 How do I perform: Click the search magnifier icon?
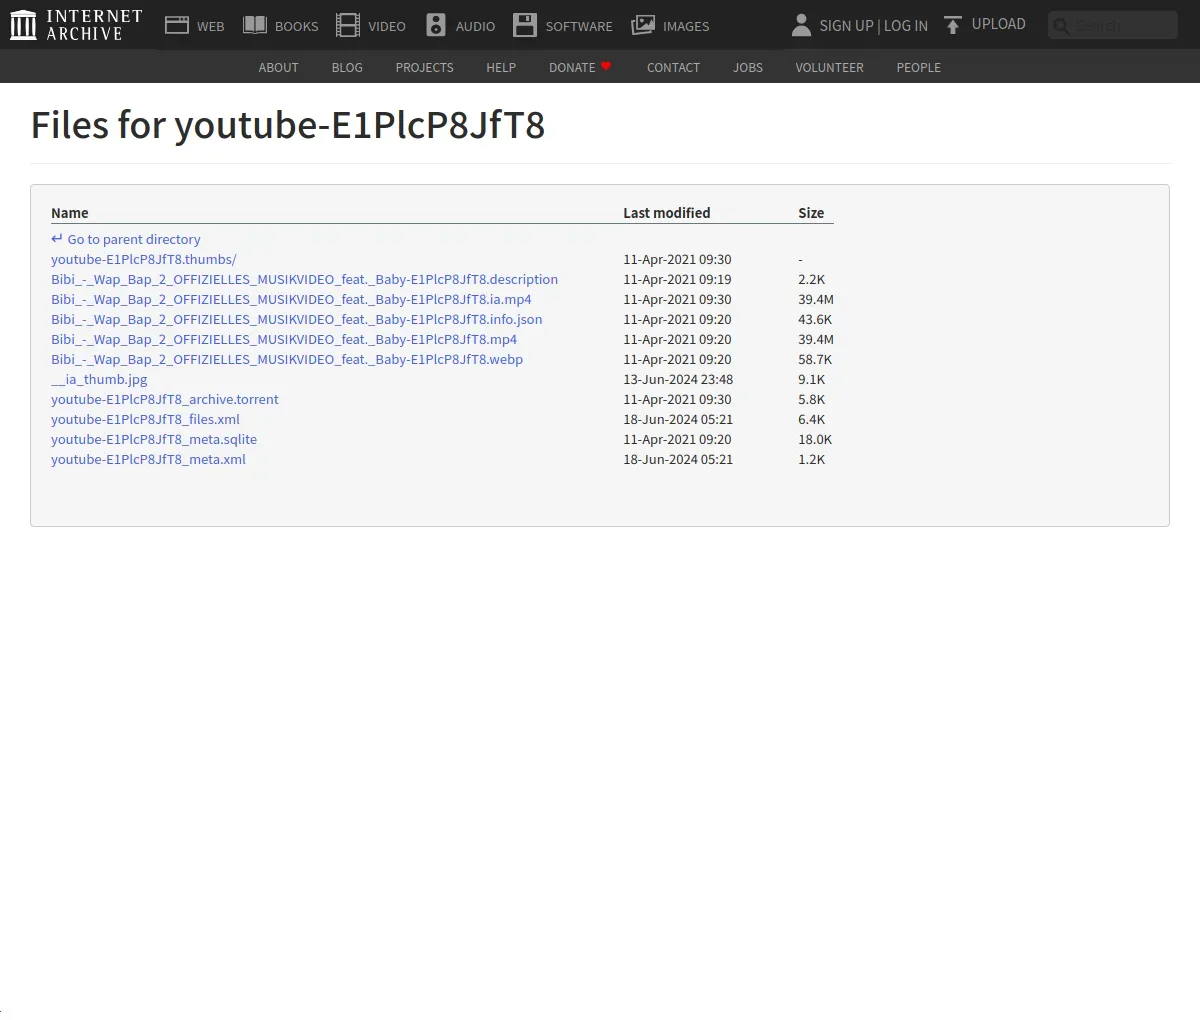[1061, 26]
